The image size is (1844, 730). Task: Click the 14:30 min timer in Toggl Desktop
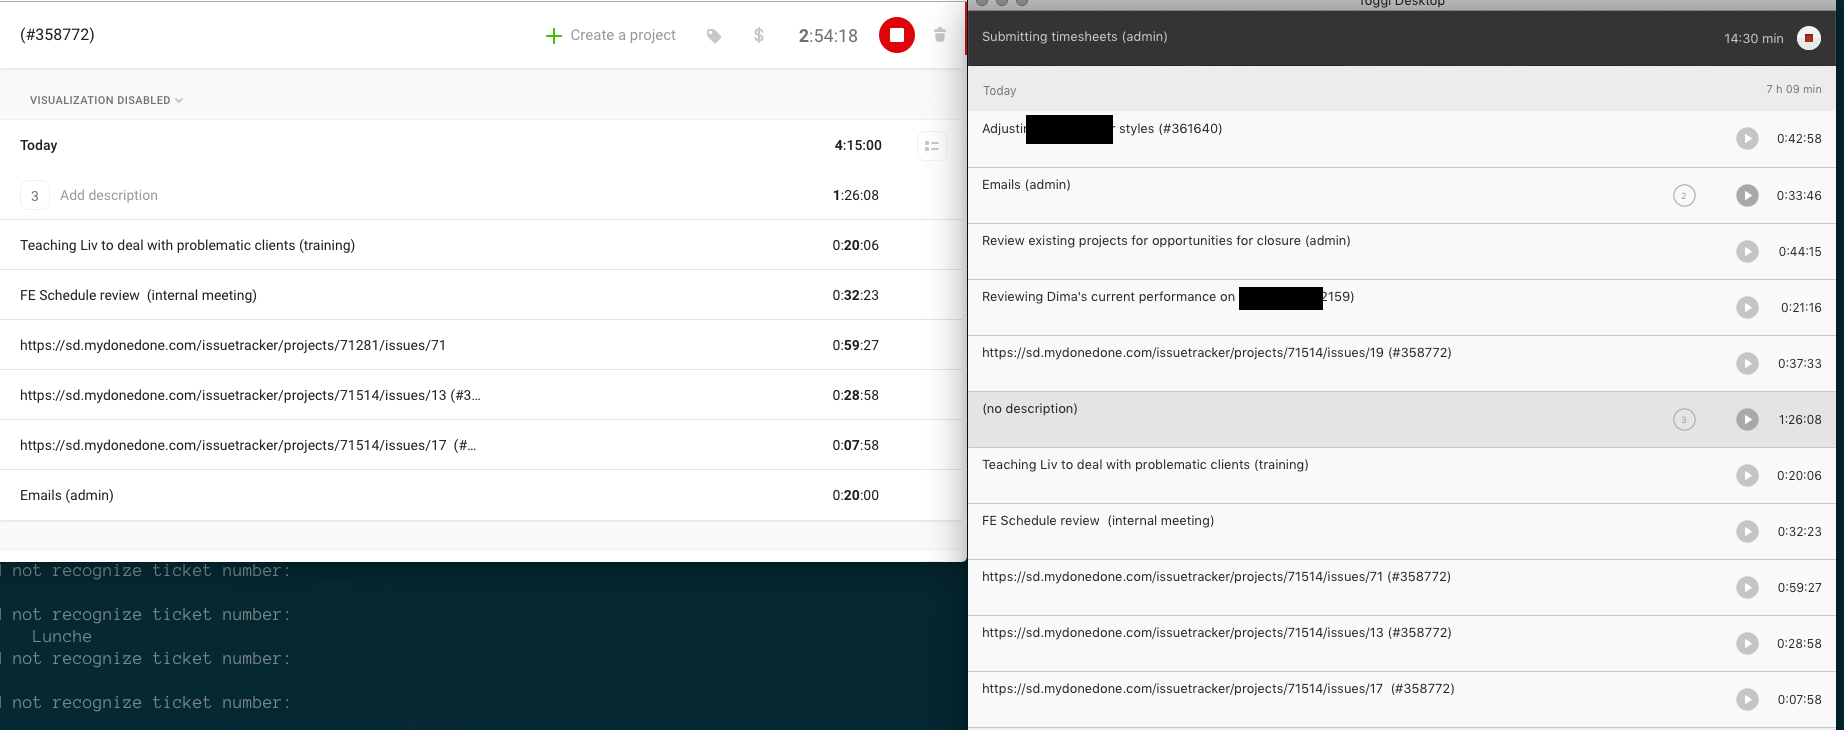point(1754,39)
